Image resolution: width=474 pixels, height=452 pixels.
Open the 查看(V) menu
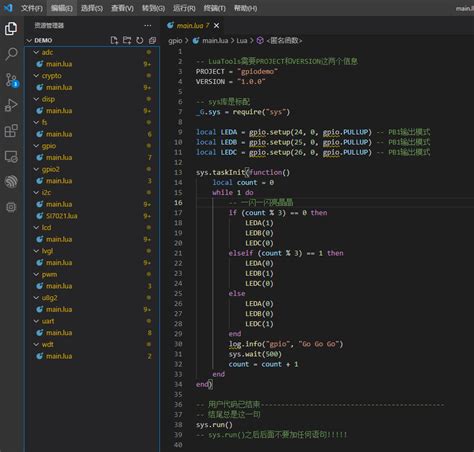[122, 8]
